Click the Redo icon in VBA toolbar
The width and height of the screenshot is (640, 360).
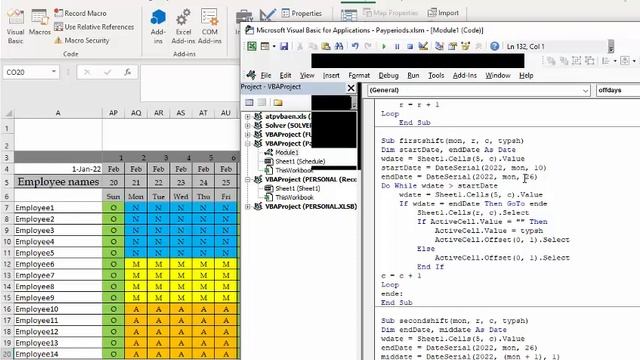[368, 46]
